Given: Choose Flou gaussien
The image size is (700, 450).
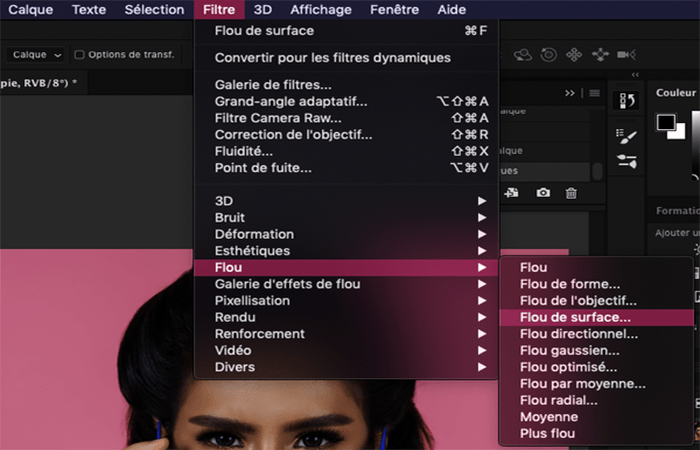Looking at the screenshot, I should point(596,350).
